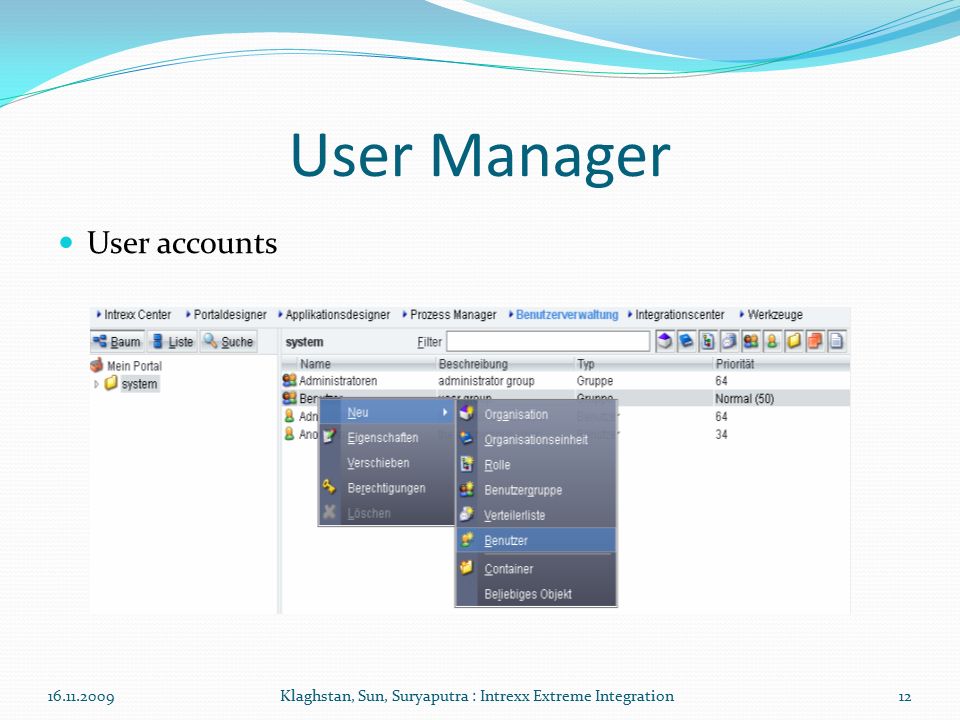Click the Verteilerliste submenu icon

(467, 514)
